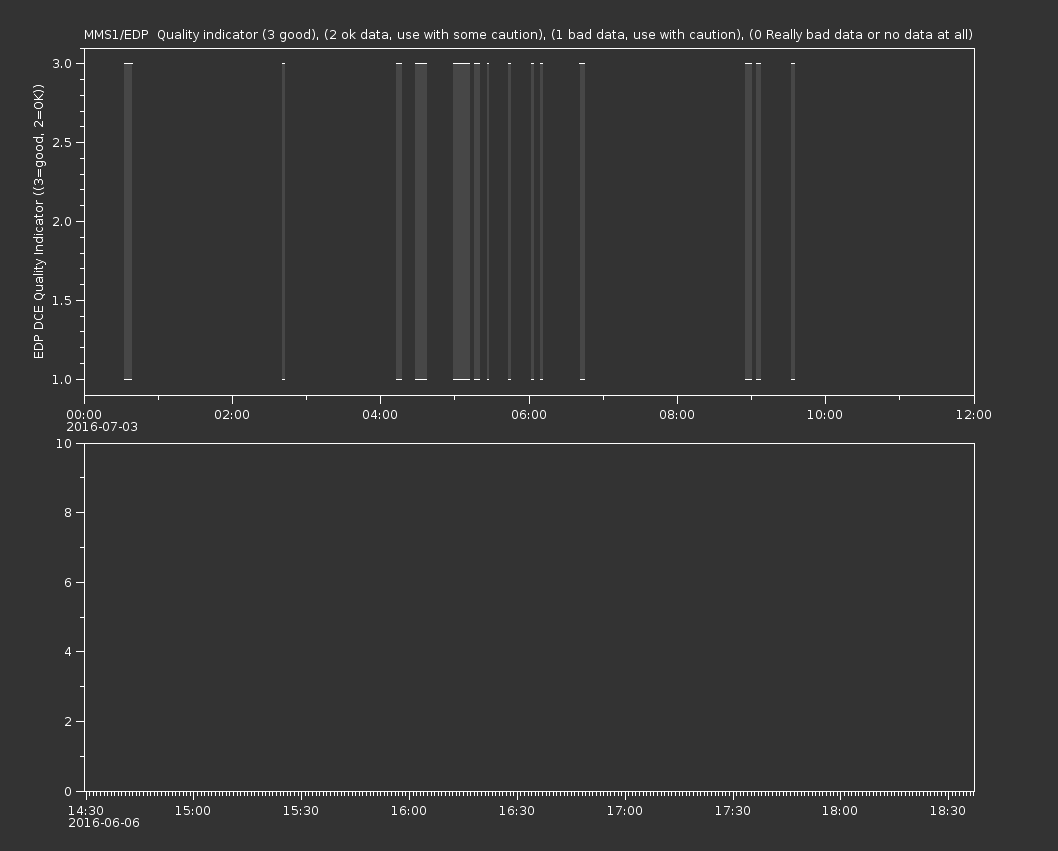Viewport: 1058px width, 851px height.
Task: Click the 04:00 time axis label
Action: [x=380, y=414]
